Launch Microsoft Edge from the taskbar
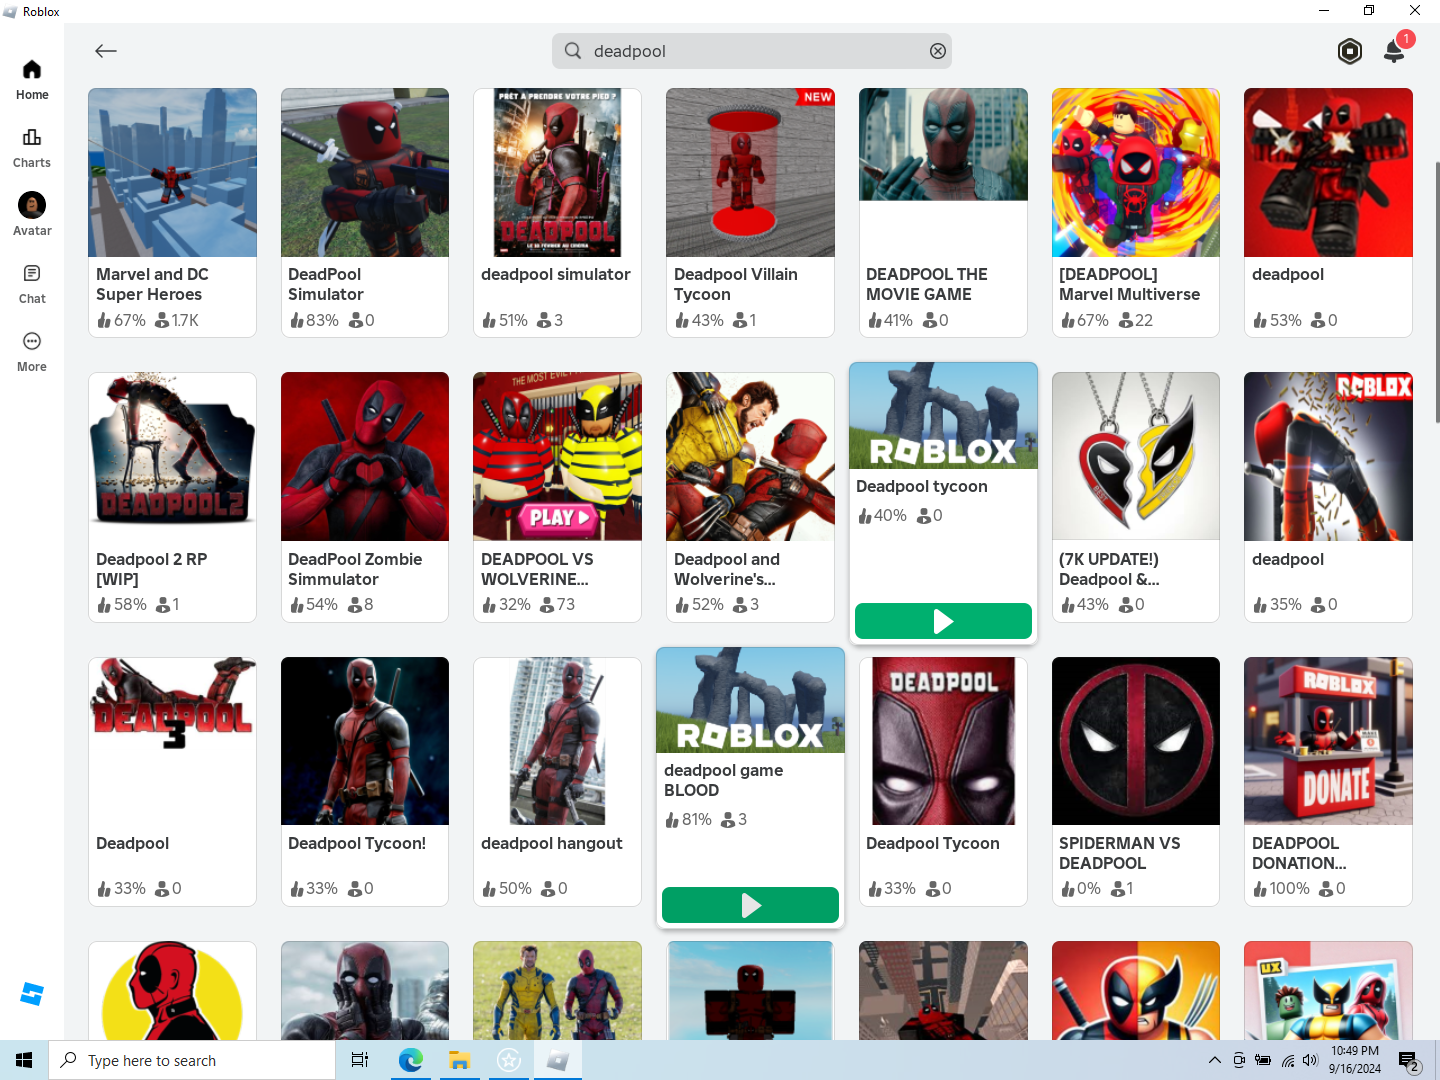 [410, 1060]
